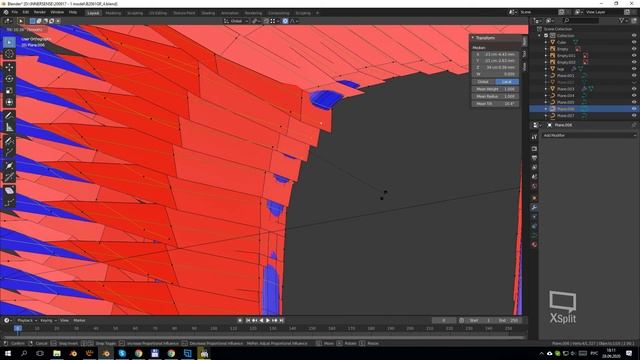Viewport: 640px width, 360px height.
Task: Hide Plane.001 using its eye icon
Action: pyautogui.click(x=634, y=76)
